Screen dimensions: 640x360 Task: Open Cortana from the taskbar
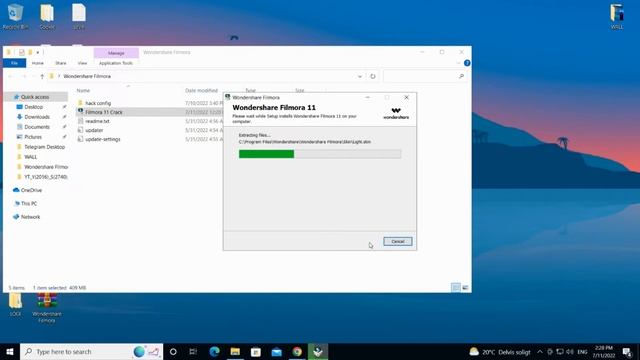pyautogui.click(x=173, y=352)
